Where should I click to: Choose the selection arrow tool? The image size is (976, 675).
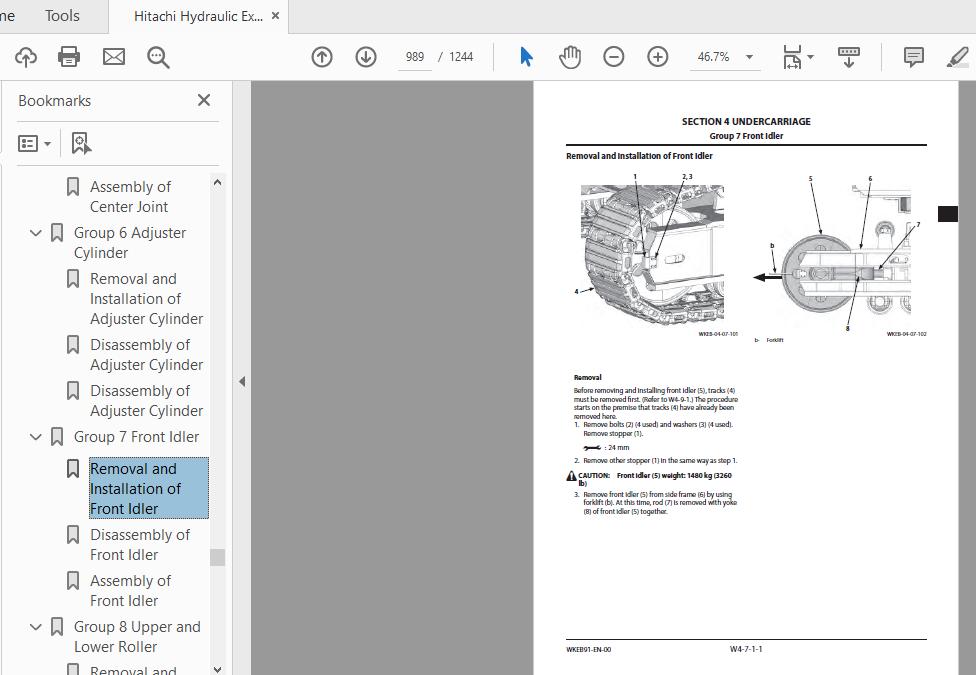527,57
